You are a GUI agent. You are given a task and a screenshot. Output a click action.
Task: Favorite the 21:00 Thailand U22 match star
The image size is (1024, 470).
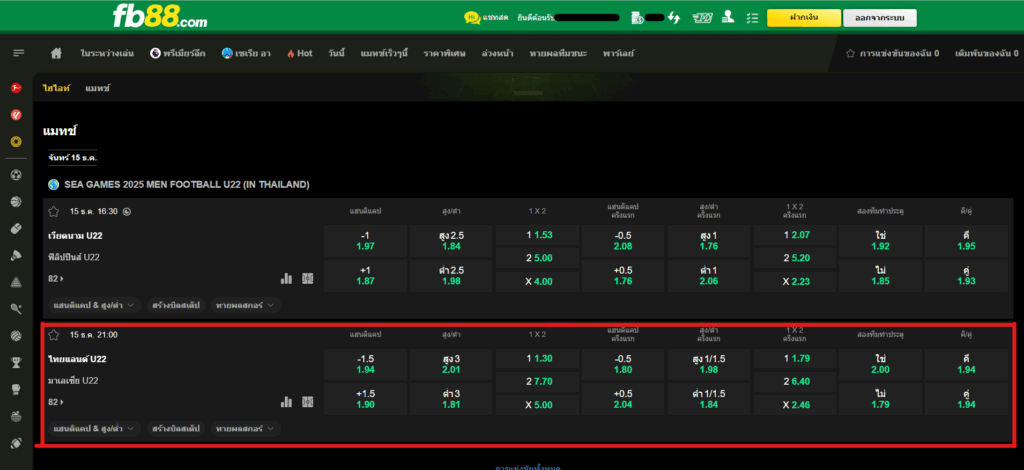coord(54,335)
